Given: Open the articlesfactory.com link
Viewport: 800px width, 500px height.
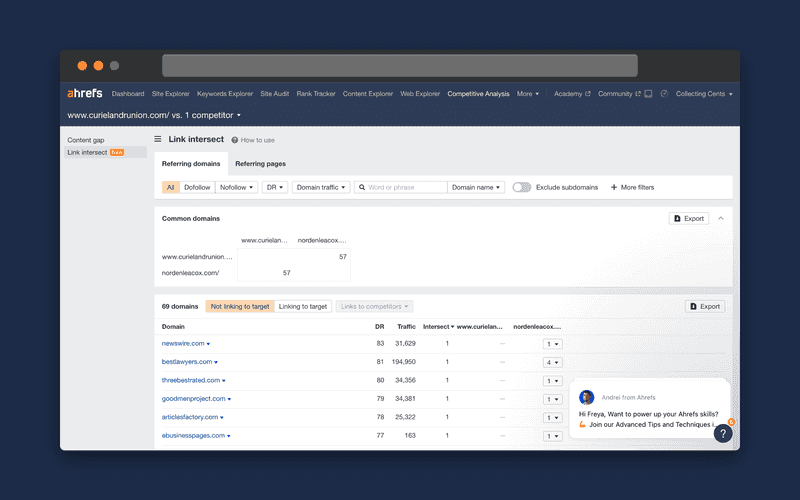Looking at the screenshot, I should (190, 417).
